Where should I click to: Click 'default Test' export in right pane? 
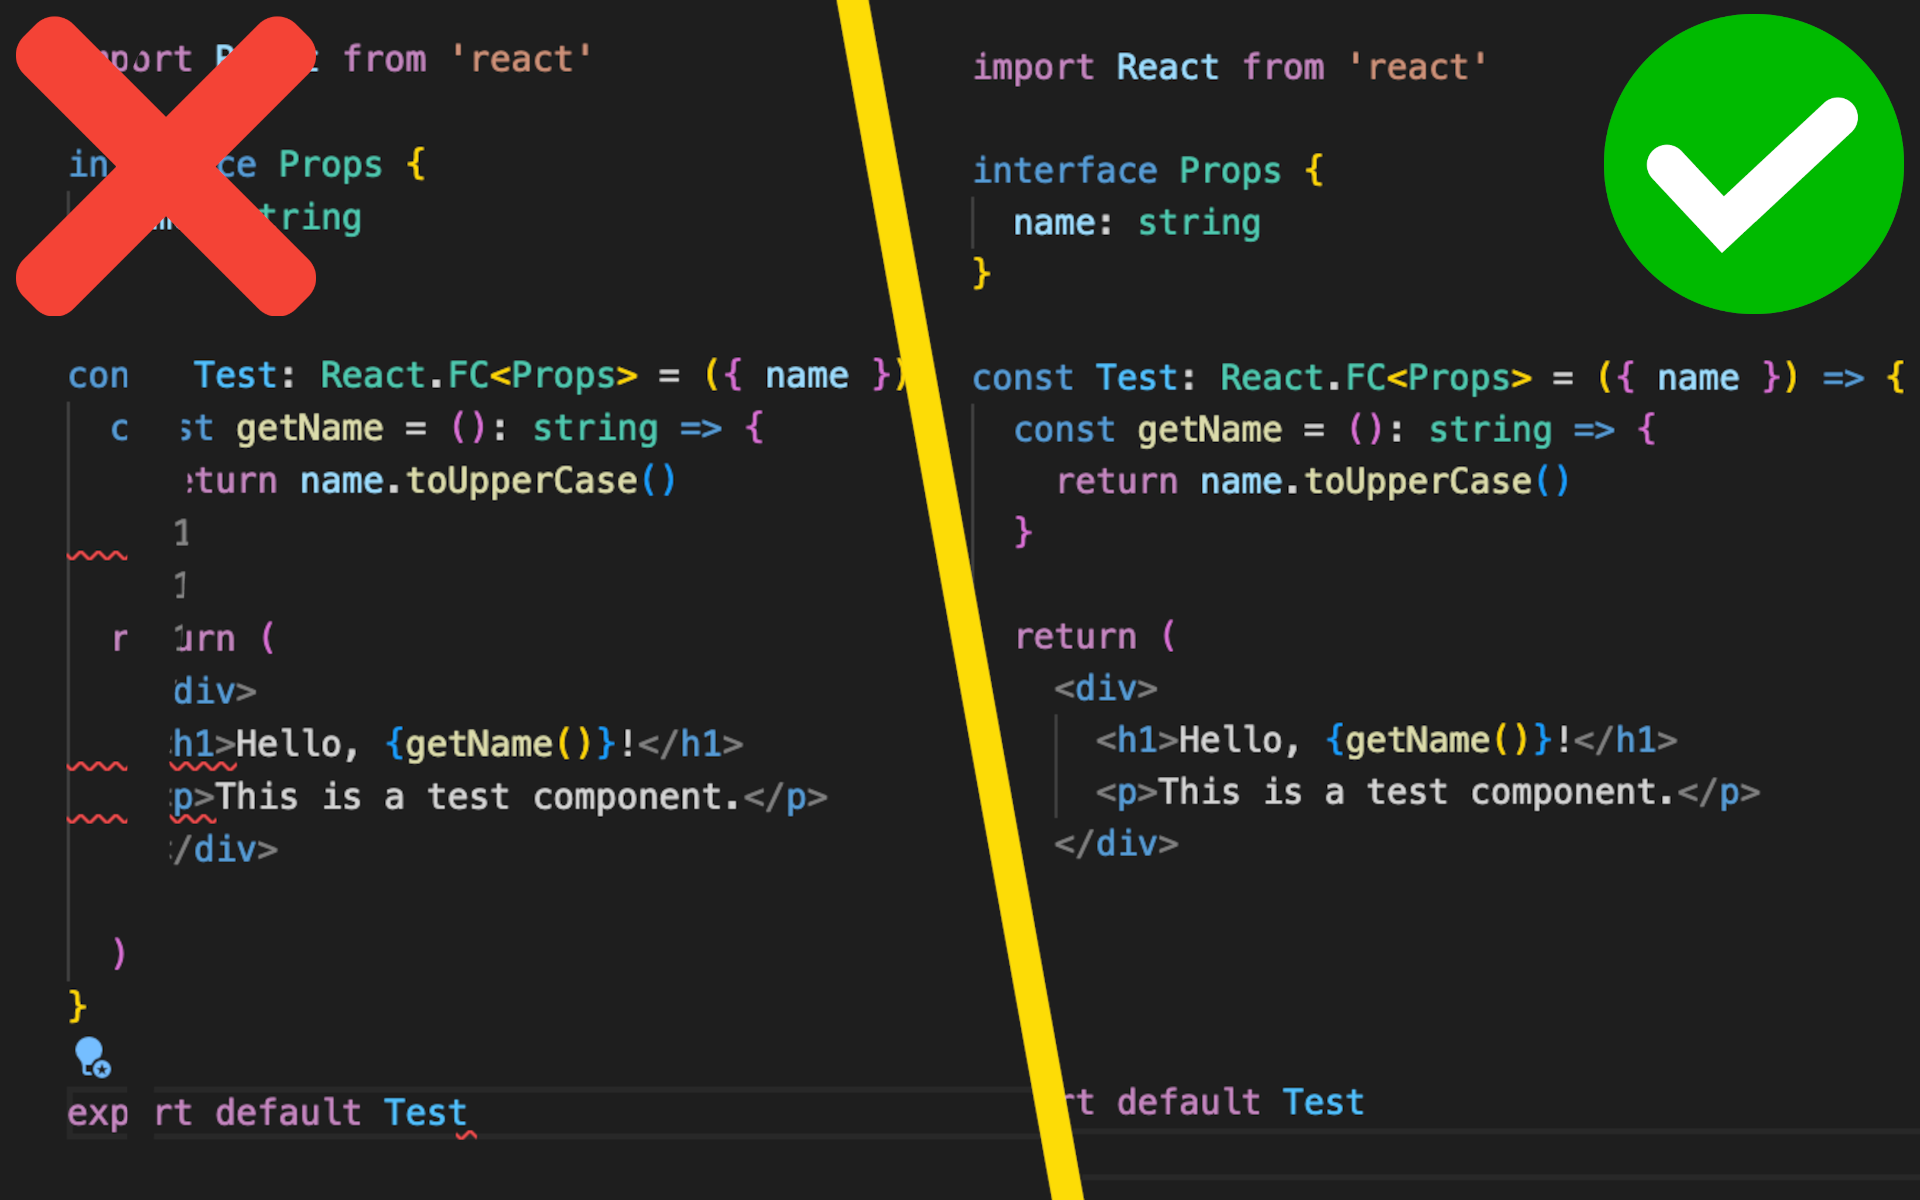(1240, 1102)
